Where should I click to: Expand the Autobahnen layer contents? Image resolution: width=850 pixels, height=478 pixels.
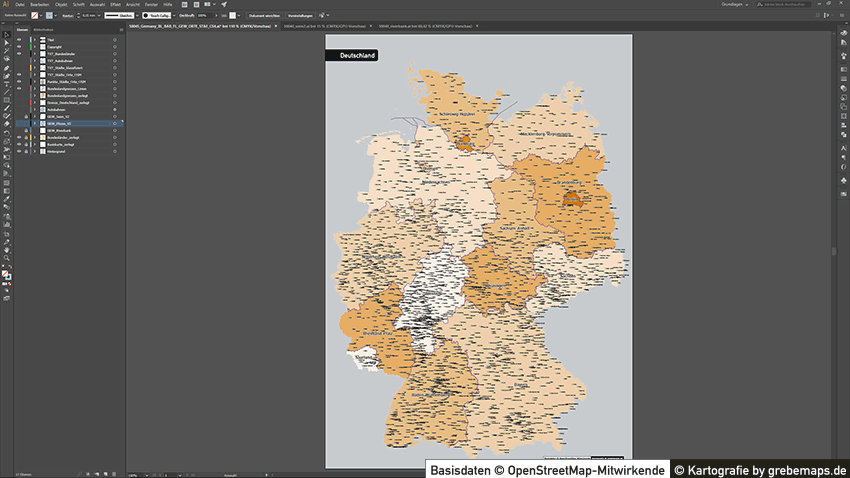tap(33, 109)
